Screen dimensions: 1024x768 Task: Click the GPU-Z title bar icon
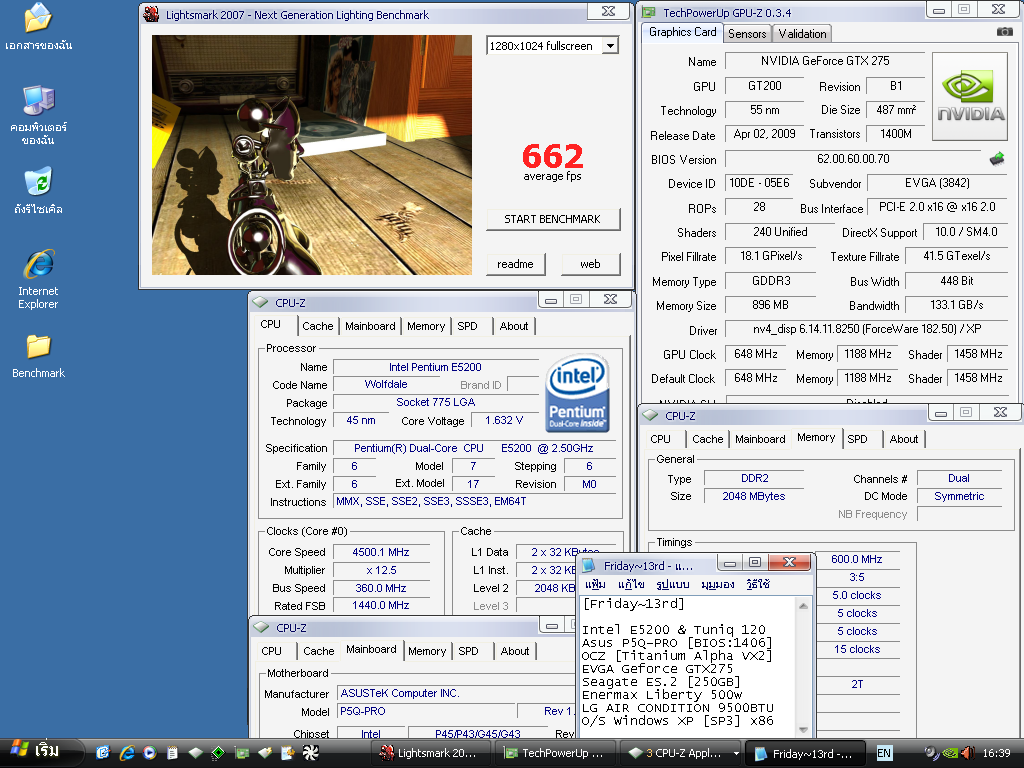(648, 12)
